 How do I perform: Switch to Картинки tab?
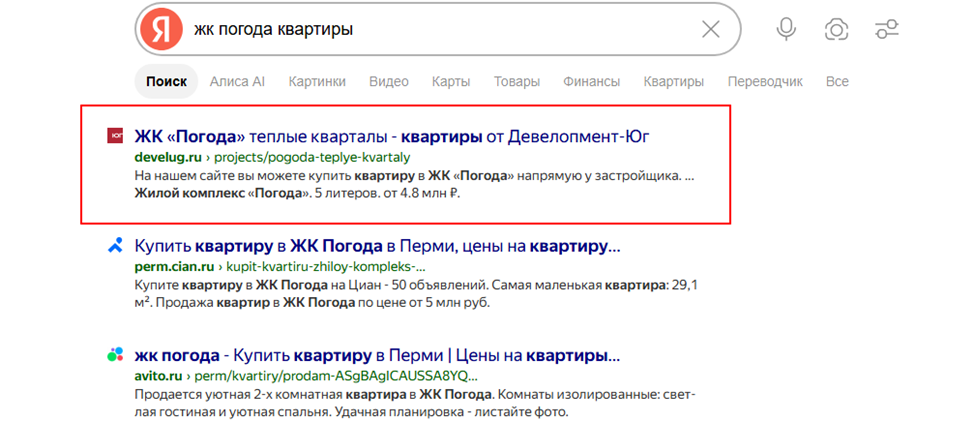click(x=317, y=81)
